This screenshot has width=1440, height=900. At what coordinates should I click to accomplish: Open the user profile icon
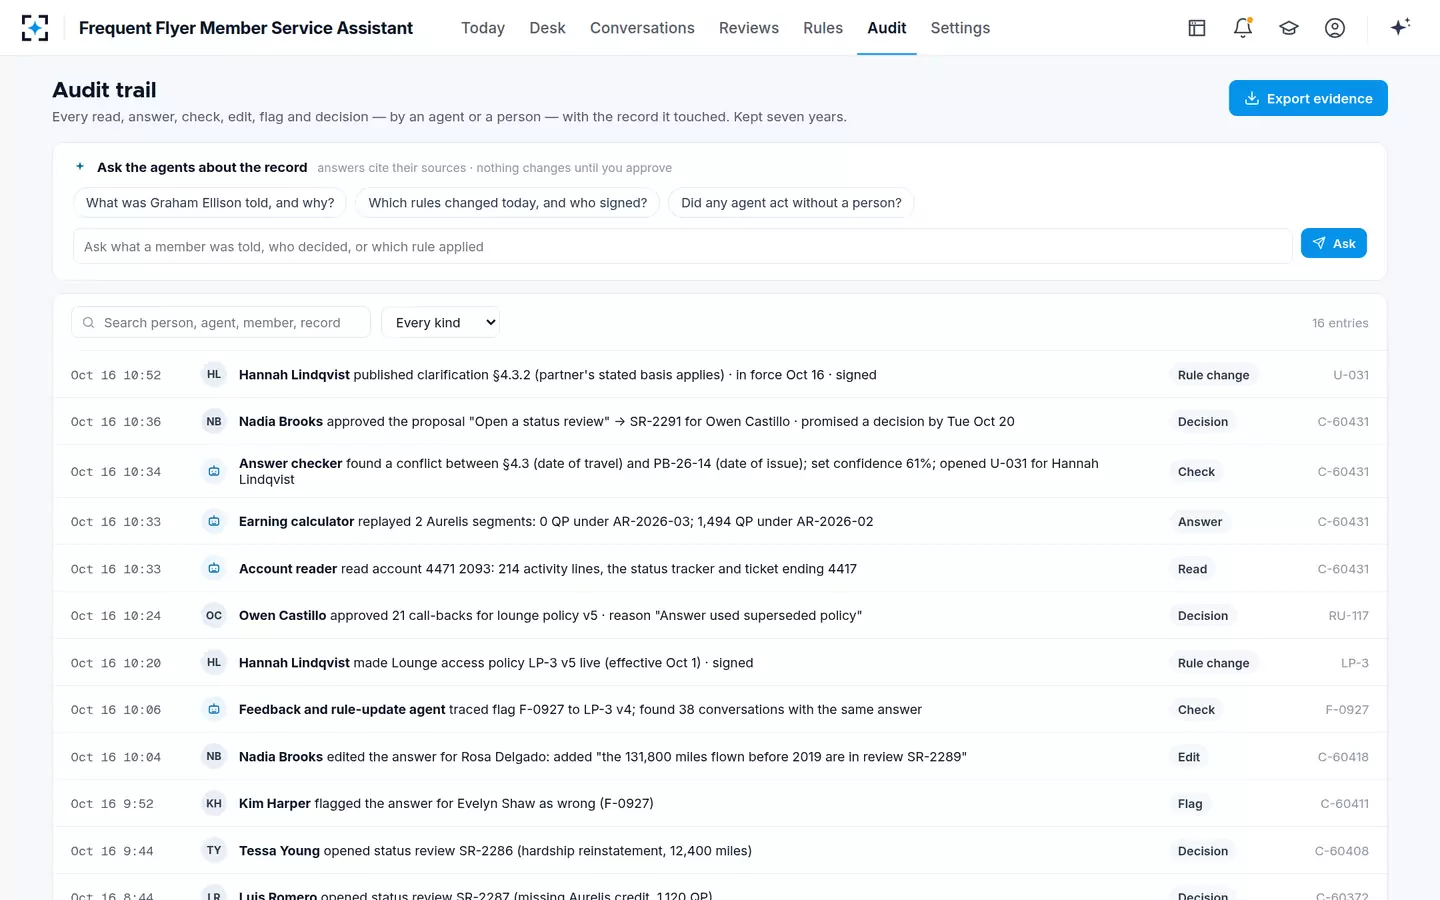(x=1335, y=28)
